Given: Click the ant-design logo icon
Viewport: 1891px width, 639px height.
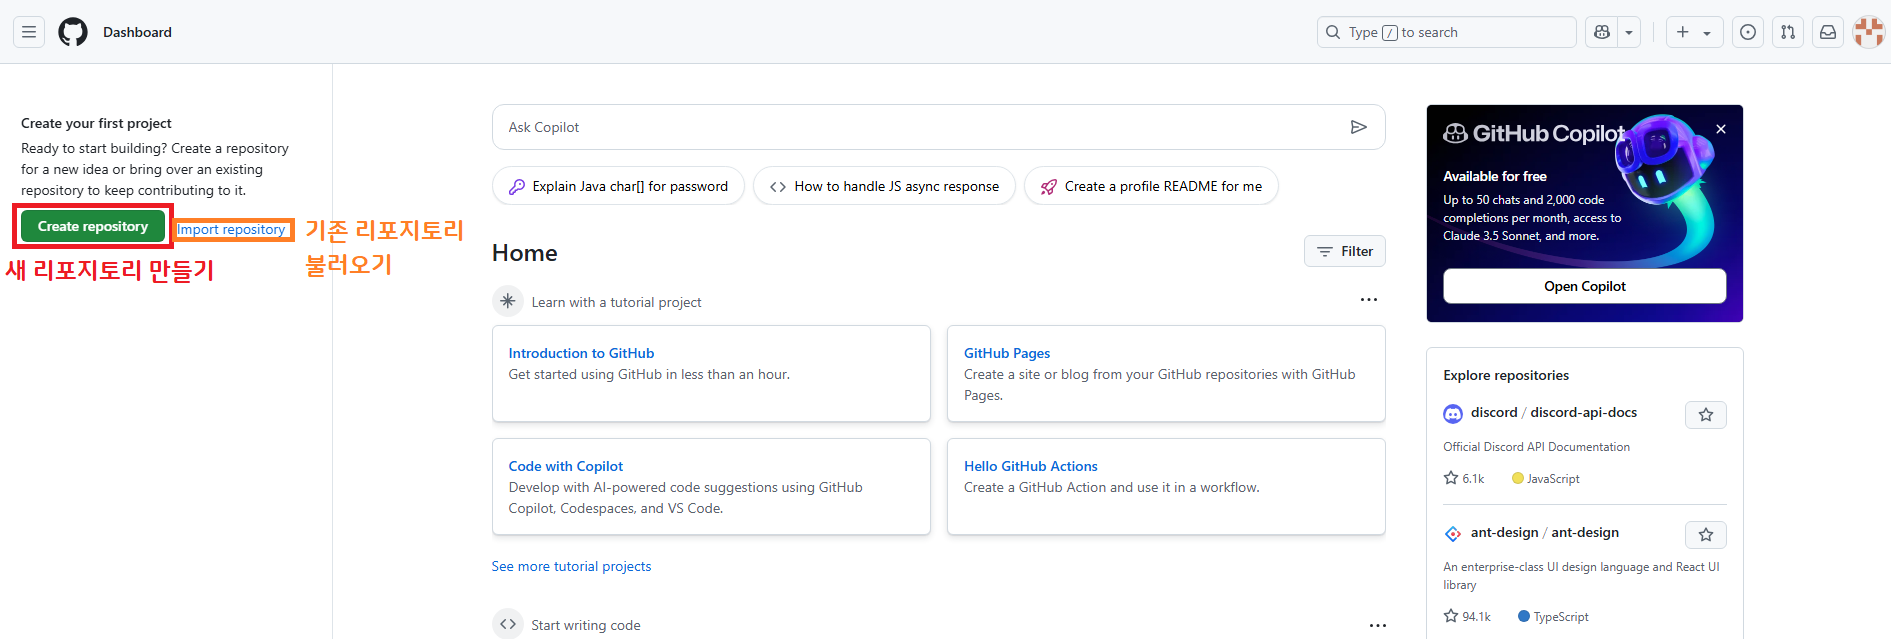Looking at the screenshot, I should coord(1453,534).
